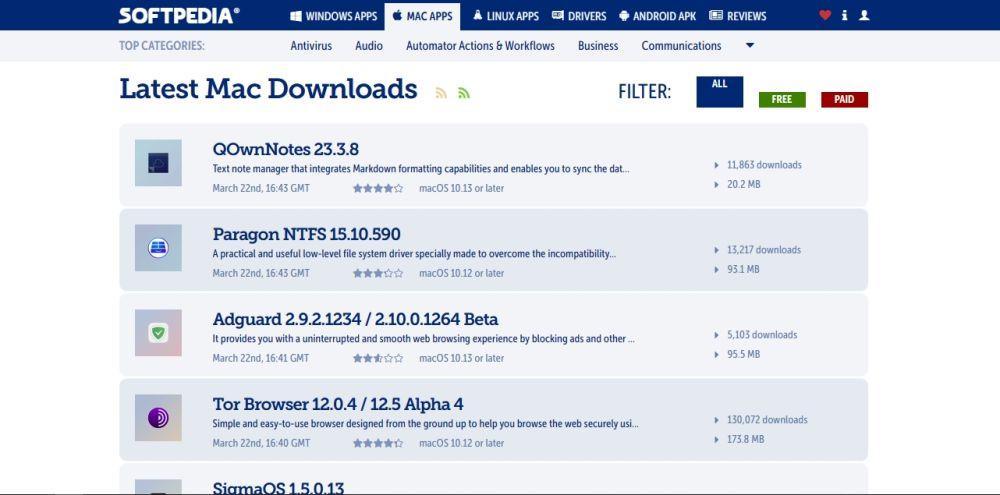Click the '173.8 MB' size text
Image resolution: width=1000 pixels, height=495 pixels.
tap(746, 440)
